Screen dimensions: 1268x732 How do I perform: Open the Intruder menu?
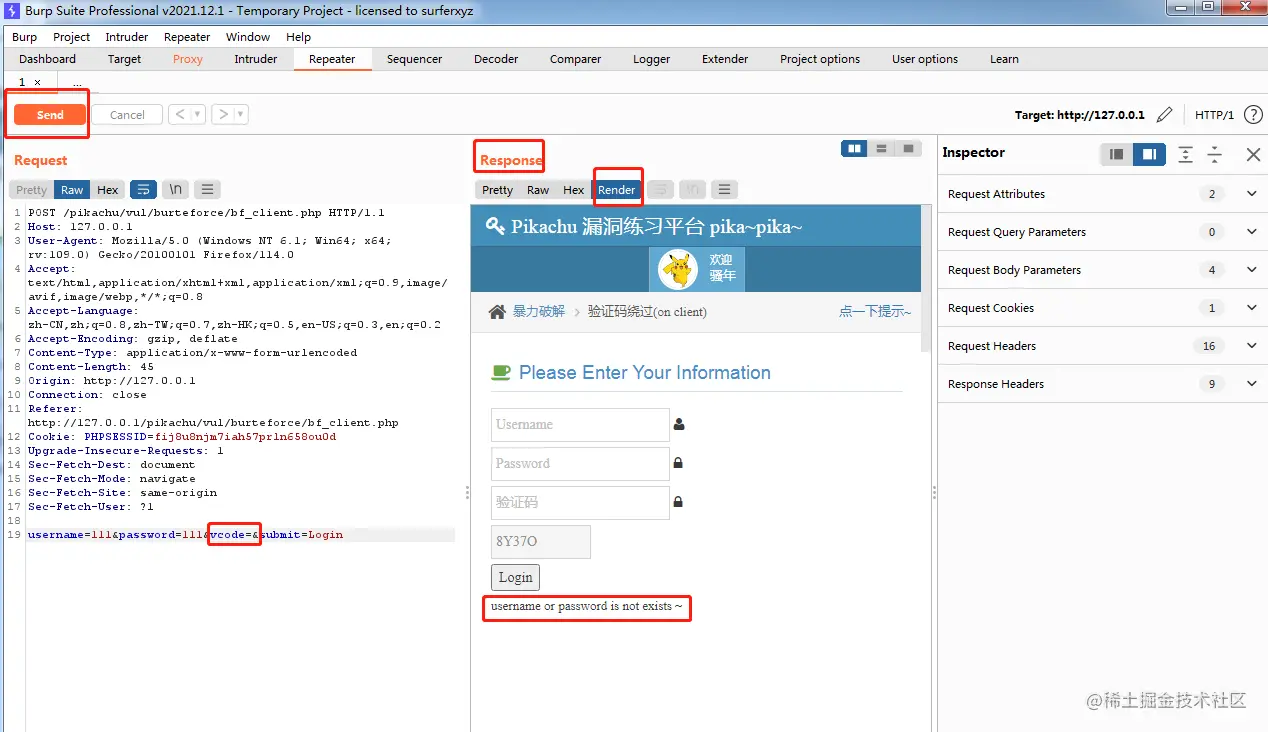[x=127, y=37]
